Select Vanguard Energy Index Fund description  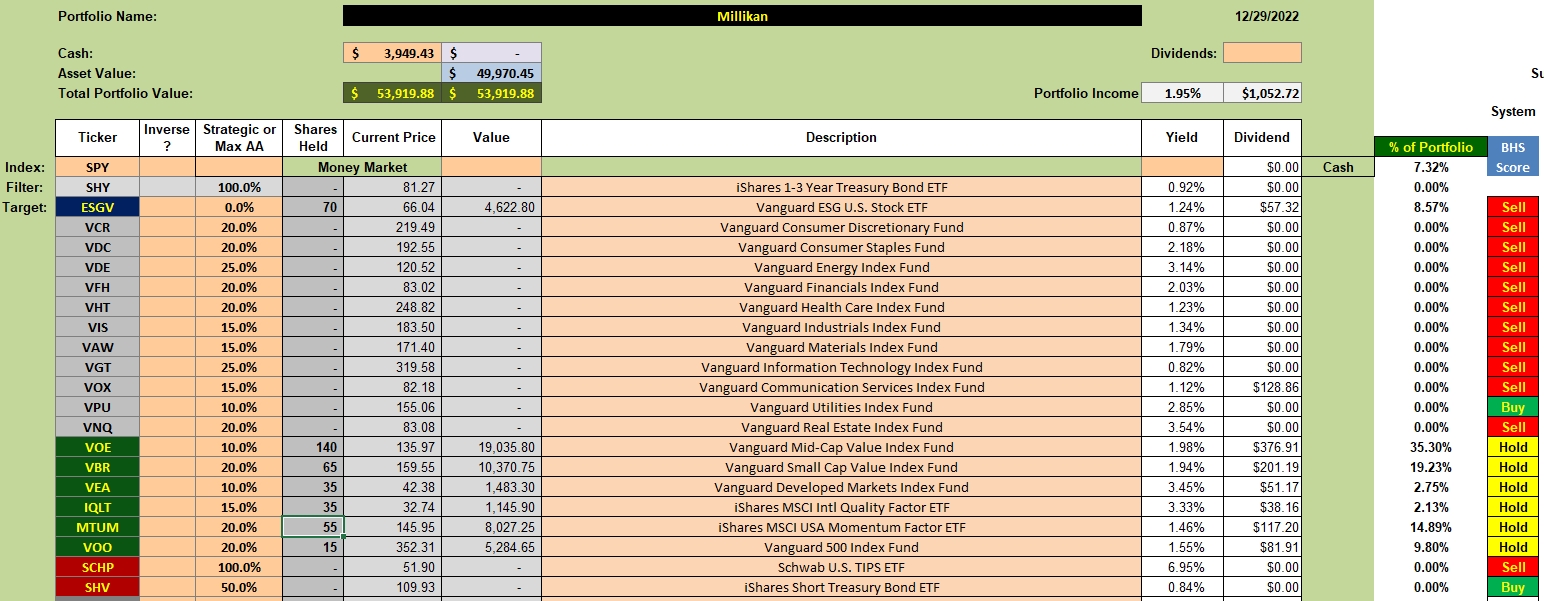(x=841, y=267)
